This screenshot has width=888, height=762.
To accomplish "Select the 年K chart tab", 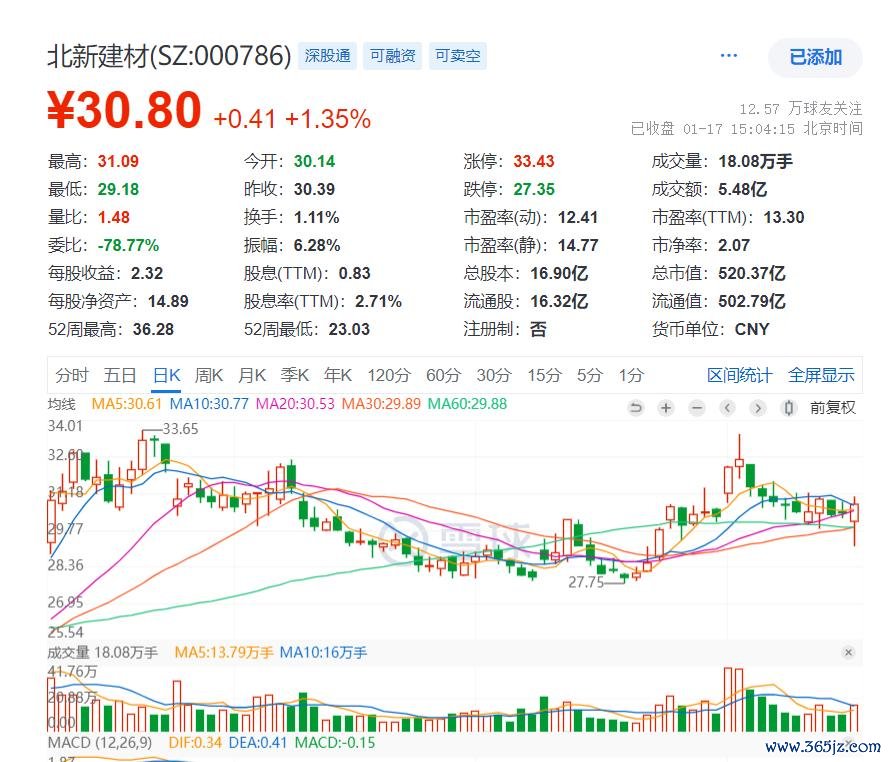I will pos(338,375).
